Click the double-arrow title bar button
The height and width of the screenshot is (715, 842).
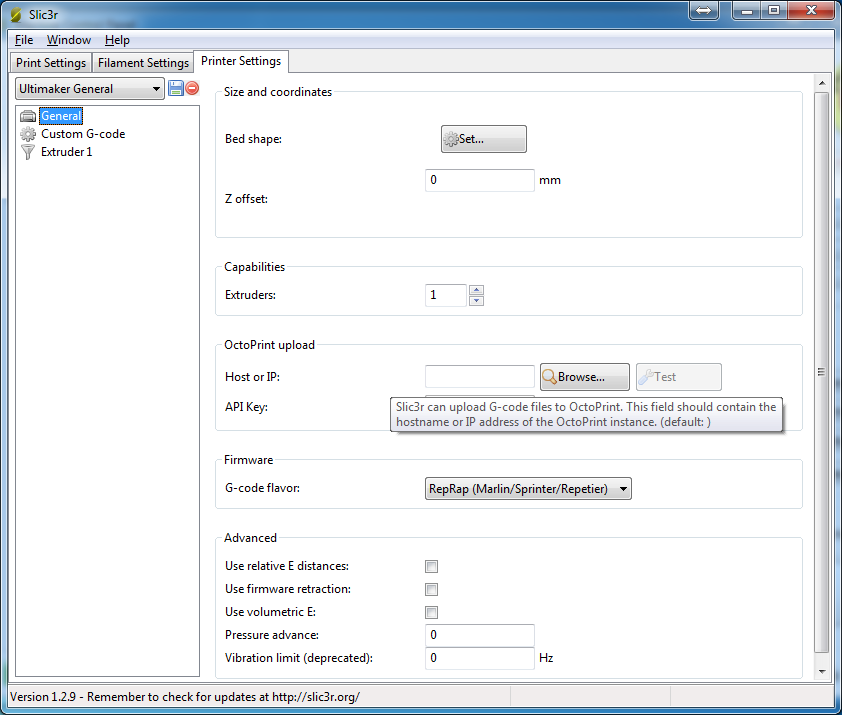click(x=703, y=10)
